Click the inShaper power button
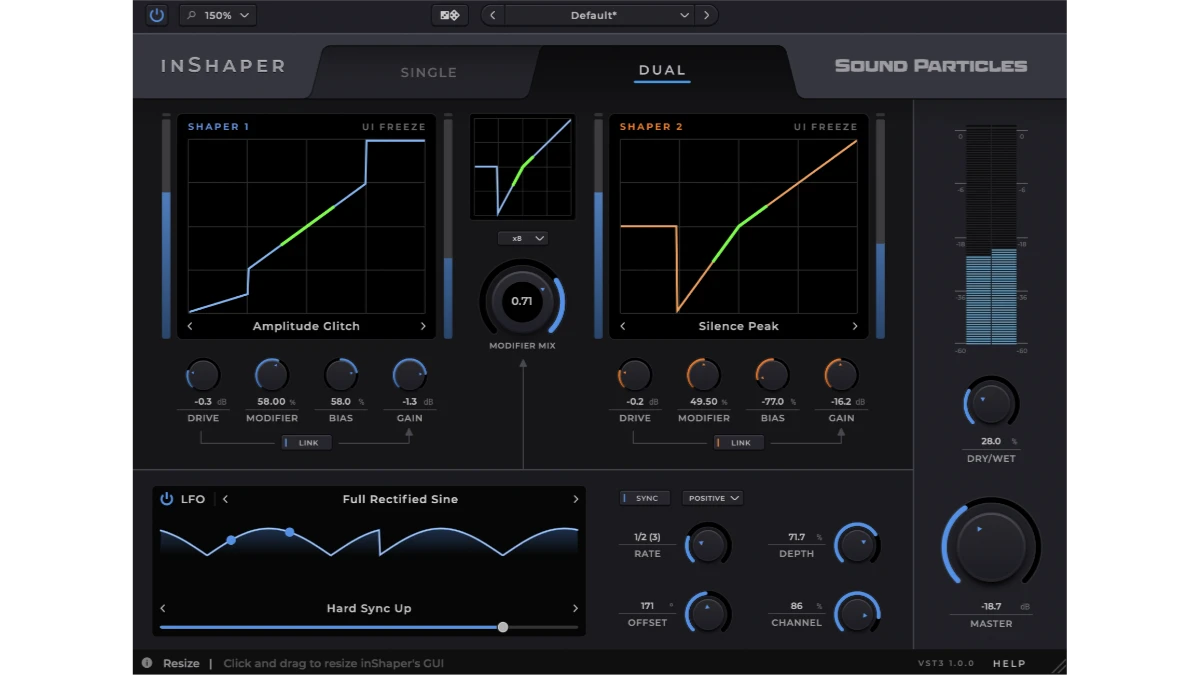Image resolution: width=1200 pixels, height=675 pixels. [156, 14]
